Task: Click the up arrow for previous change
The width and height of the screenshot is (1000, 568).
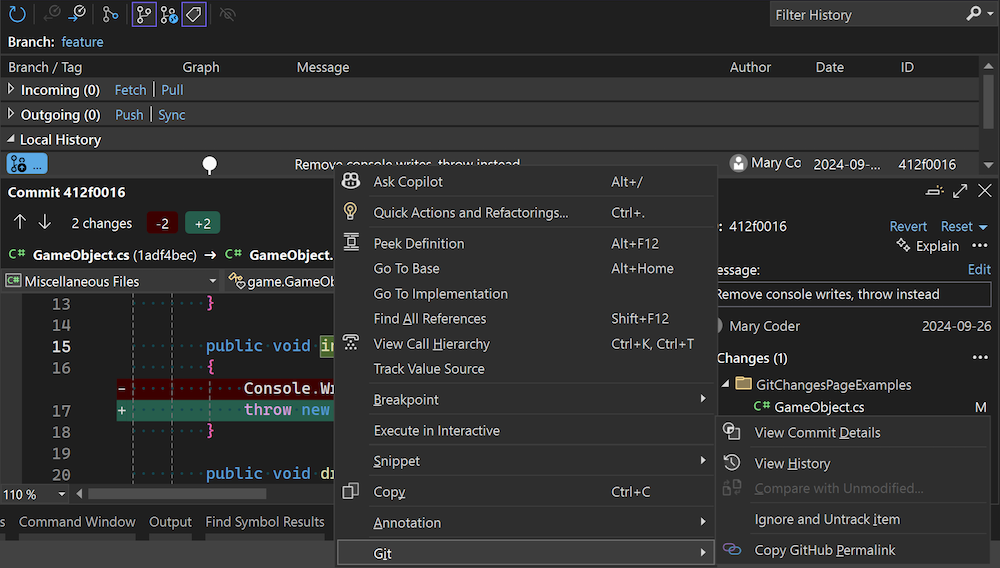Action: [x=20, y=223]
